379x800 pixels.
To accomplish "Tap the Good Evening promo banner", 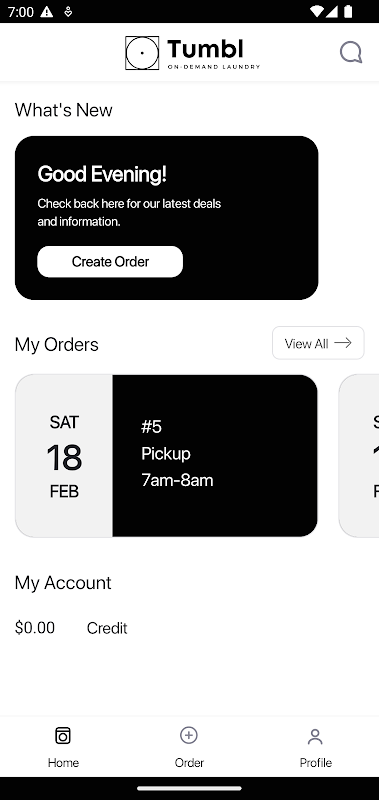I will [166, 218].
